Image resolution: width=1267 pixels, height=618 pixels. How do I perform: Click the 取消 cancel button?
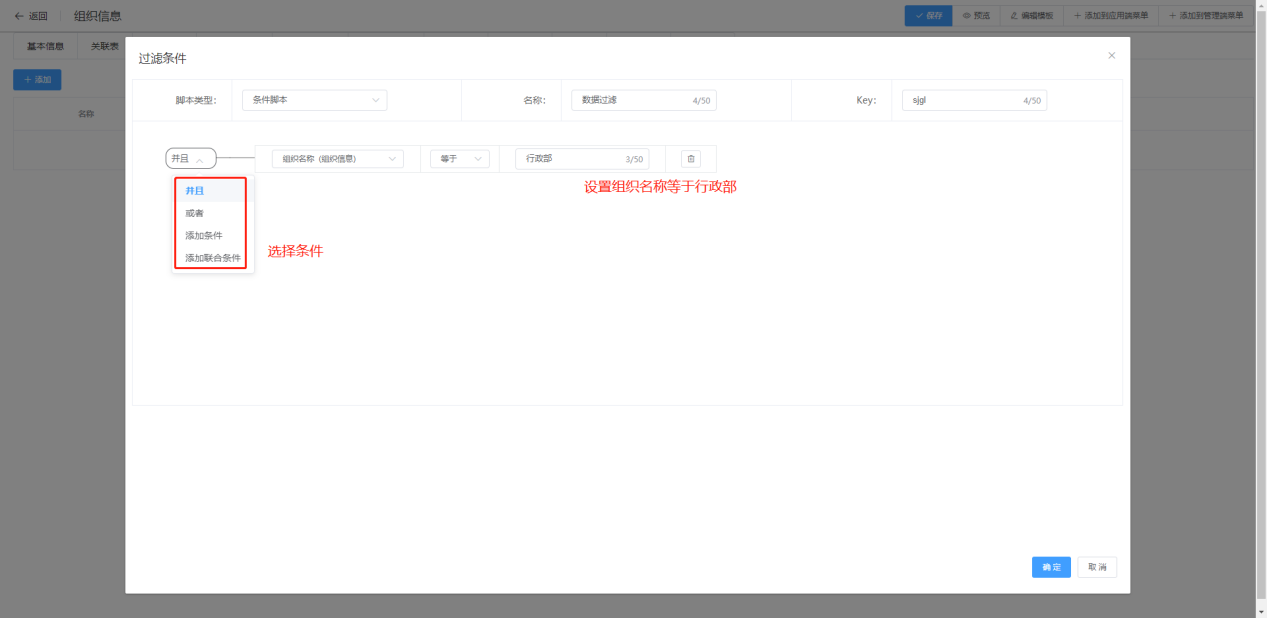coord(1097,567)
